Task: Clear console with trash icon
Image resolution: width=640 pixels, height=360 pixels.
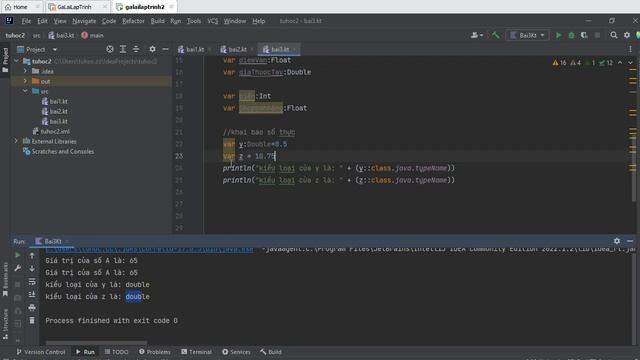Action: (x=32, y=320)
